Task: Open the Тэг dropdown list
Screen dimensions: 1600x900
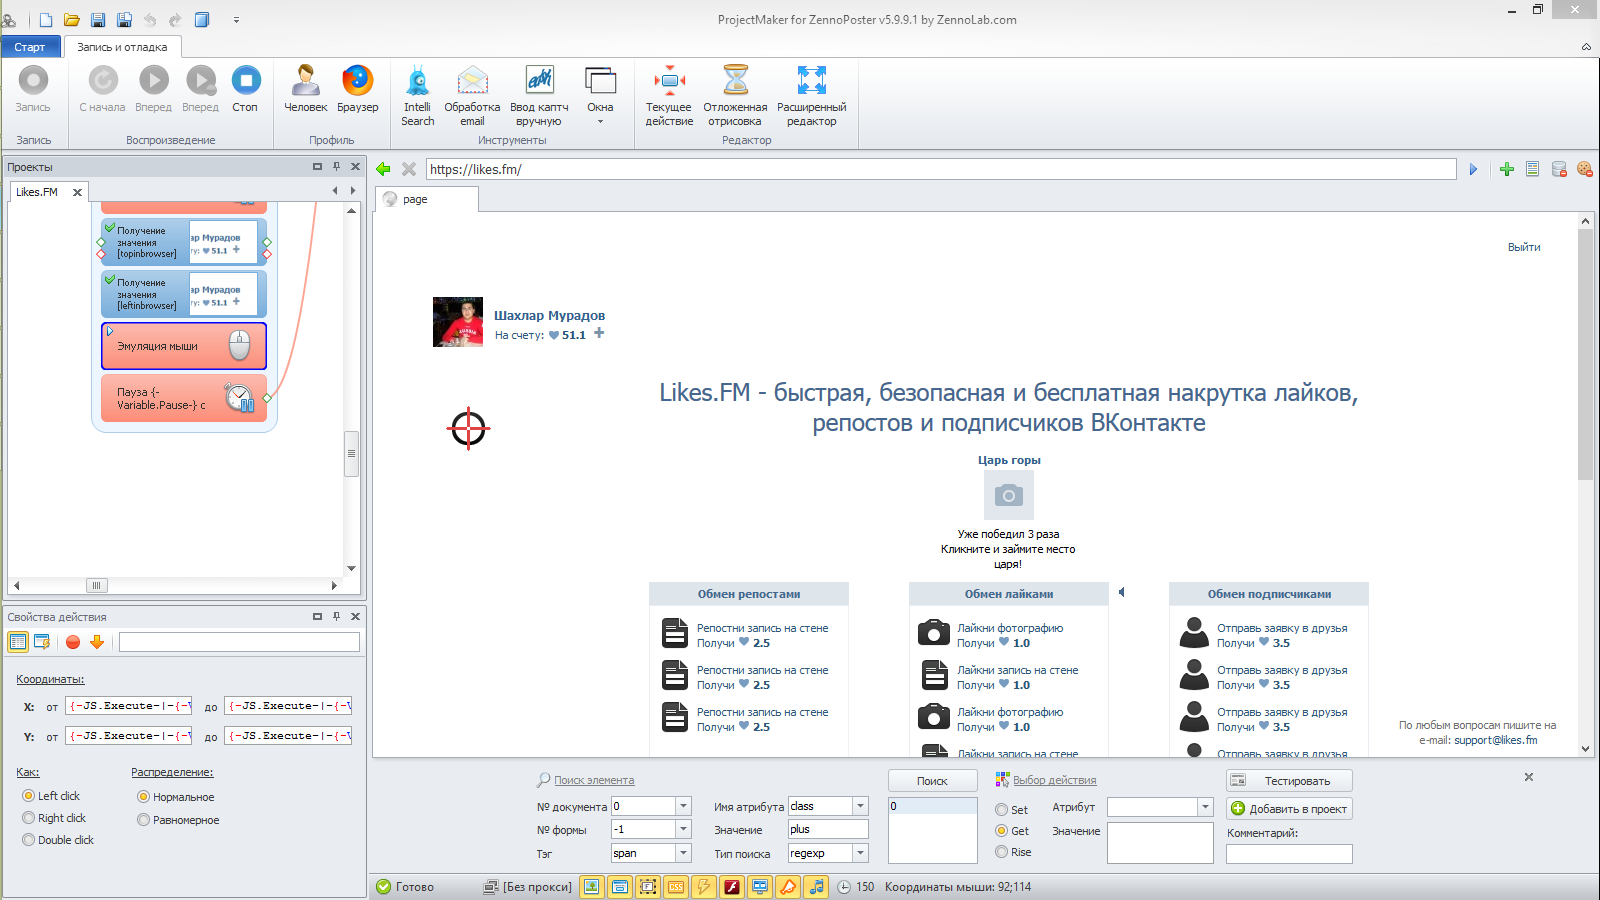Action: (x=684, y=853)
